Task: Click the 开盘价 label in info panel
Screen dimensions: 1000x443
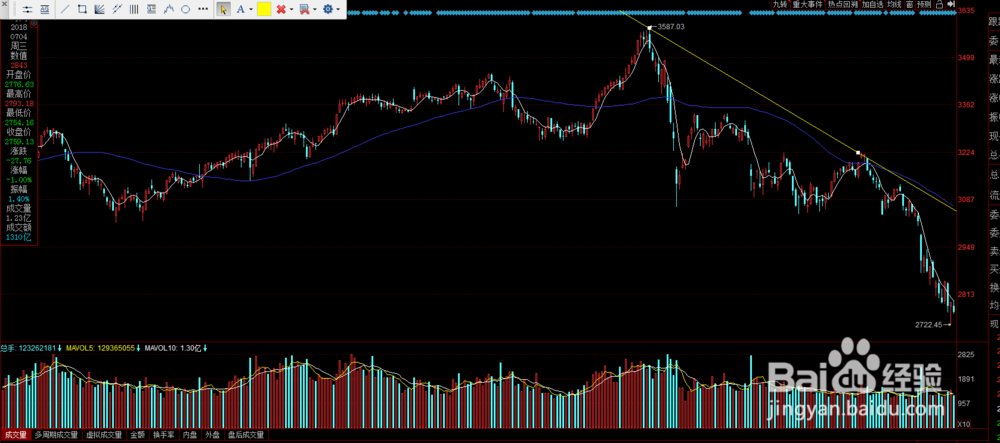Action: [18, 75]
